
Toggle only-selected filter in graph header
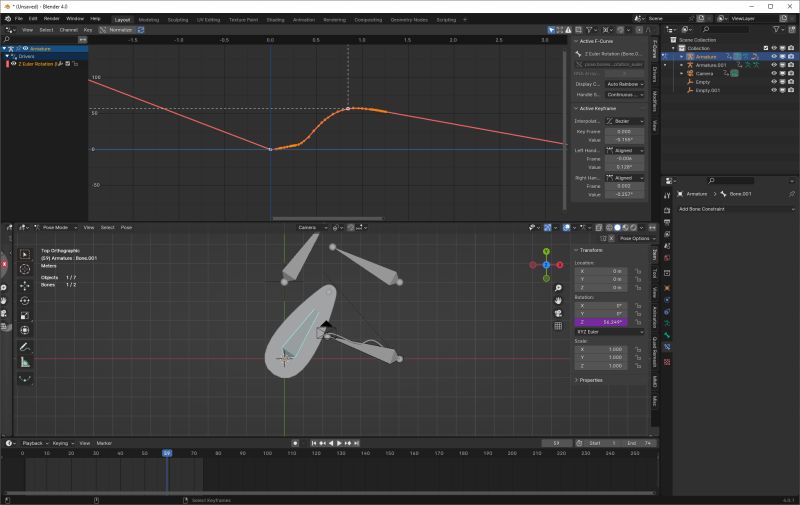pos(551,30)
